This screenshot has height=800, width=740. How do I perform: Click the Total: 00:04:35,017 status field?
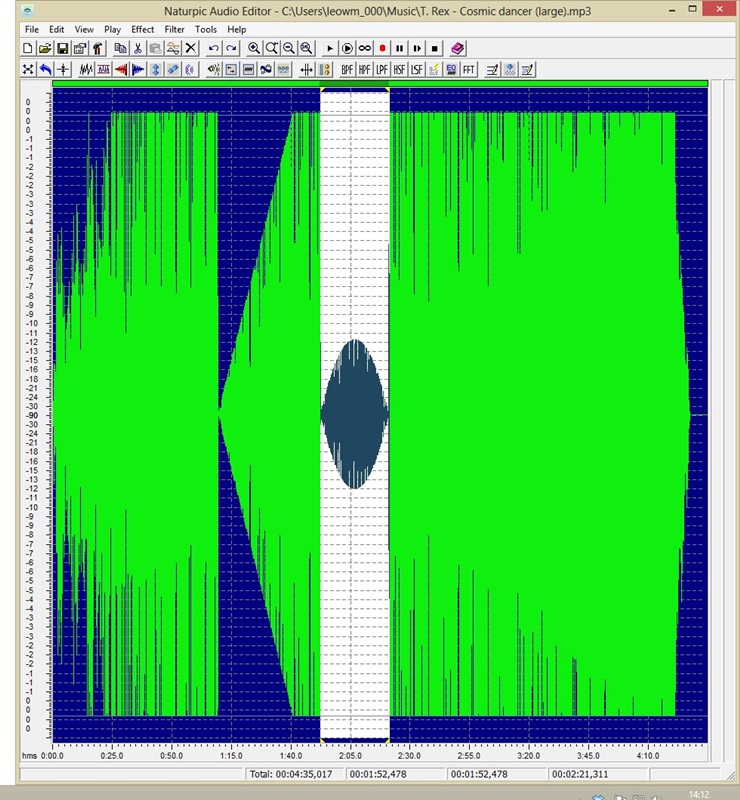294,774
